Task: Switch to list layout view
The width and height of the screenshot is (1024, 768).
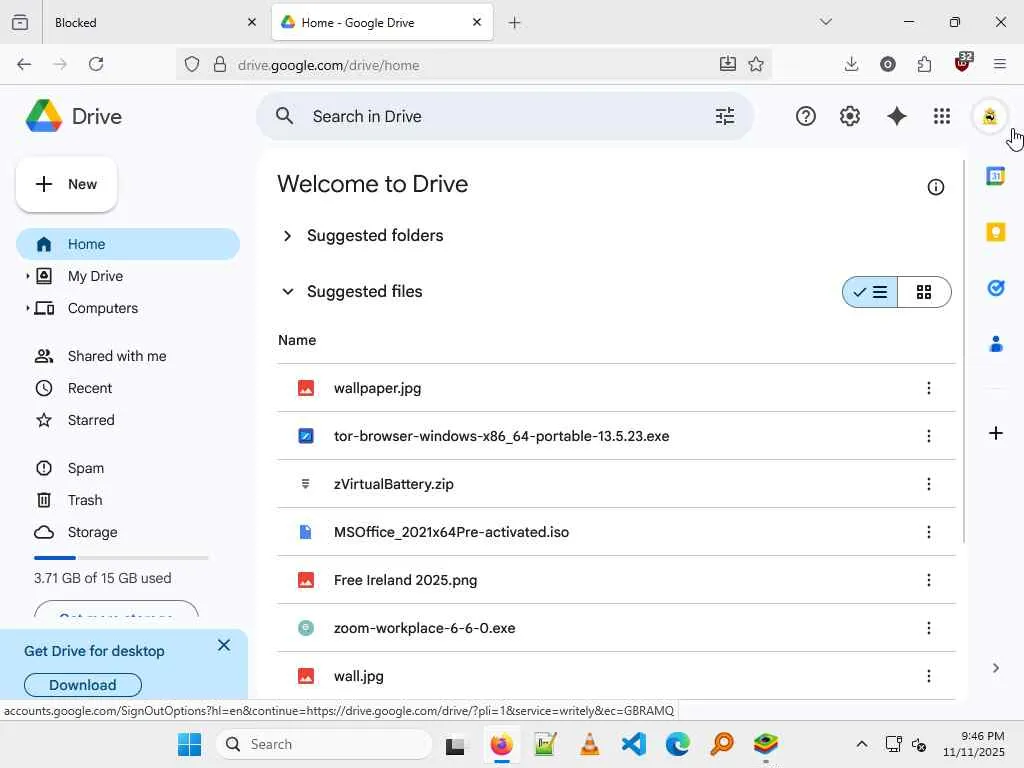Action: pyautogui.click(x=870, y=292)
